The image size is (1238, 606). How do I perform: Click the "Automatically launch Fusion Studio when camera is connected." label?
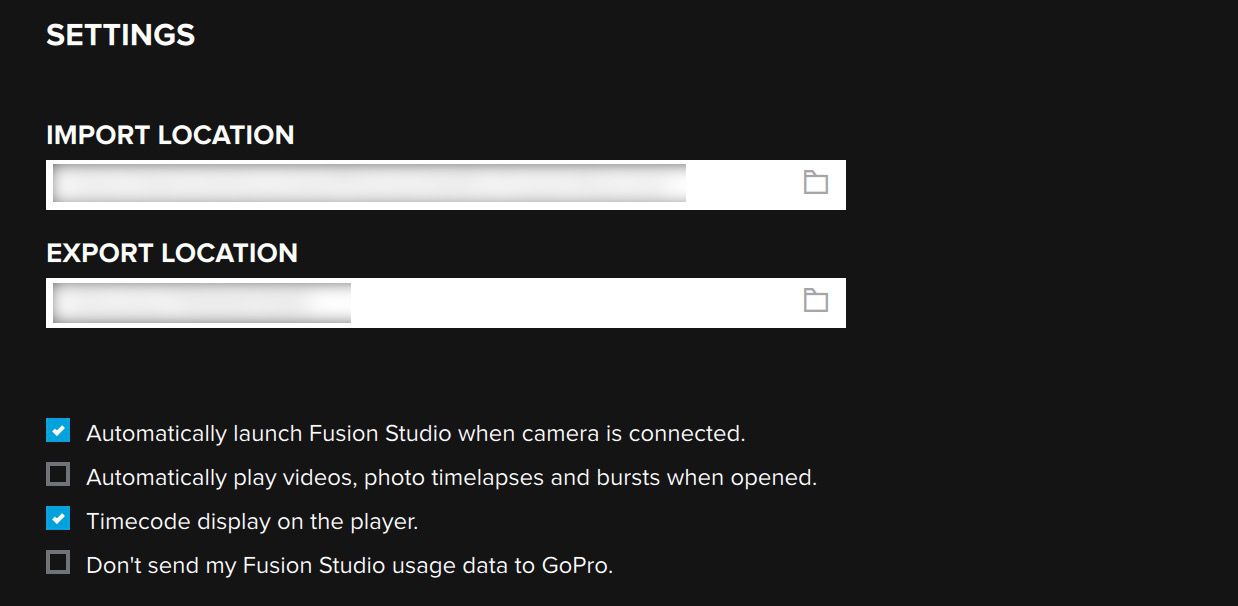pos(416,434)
